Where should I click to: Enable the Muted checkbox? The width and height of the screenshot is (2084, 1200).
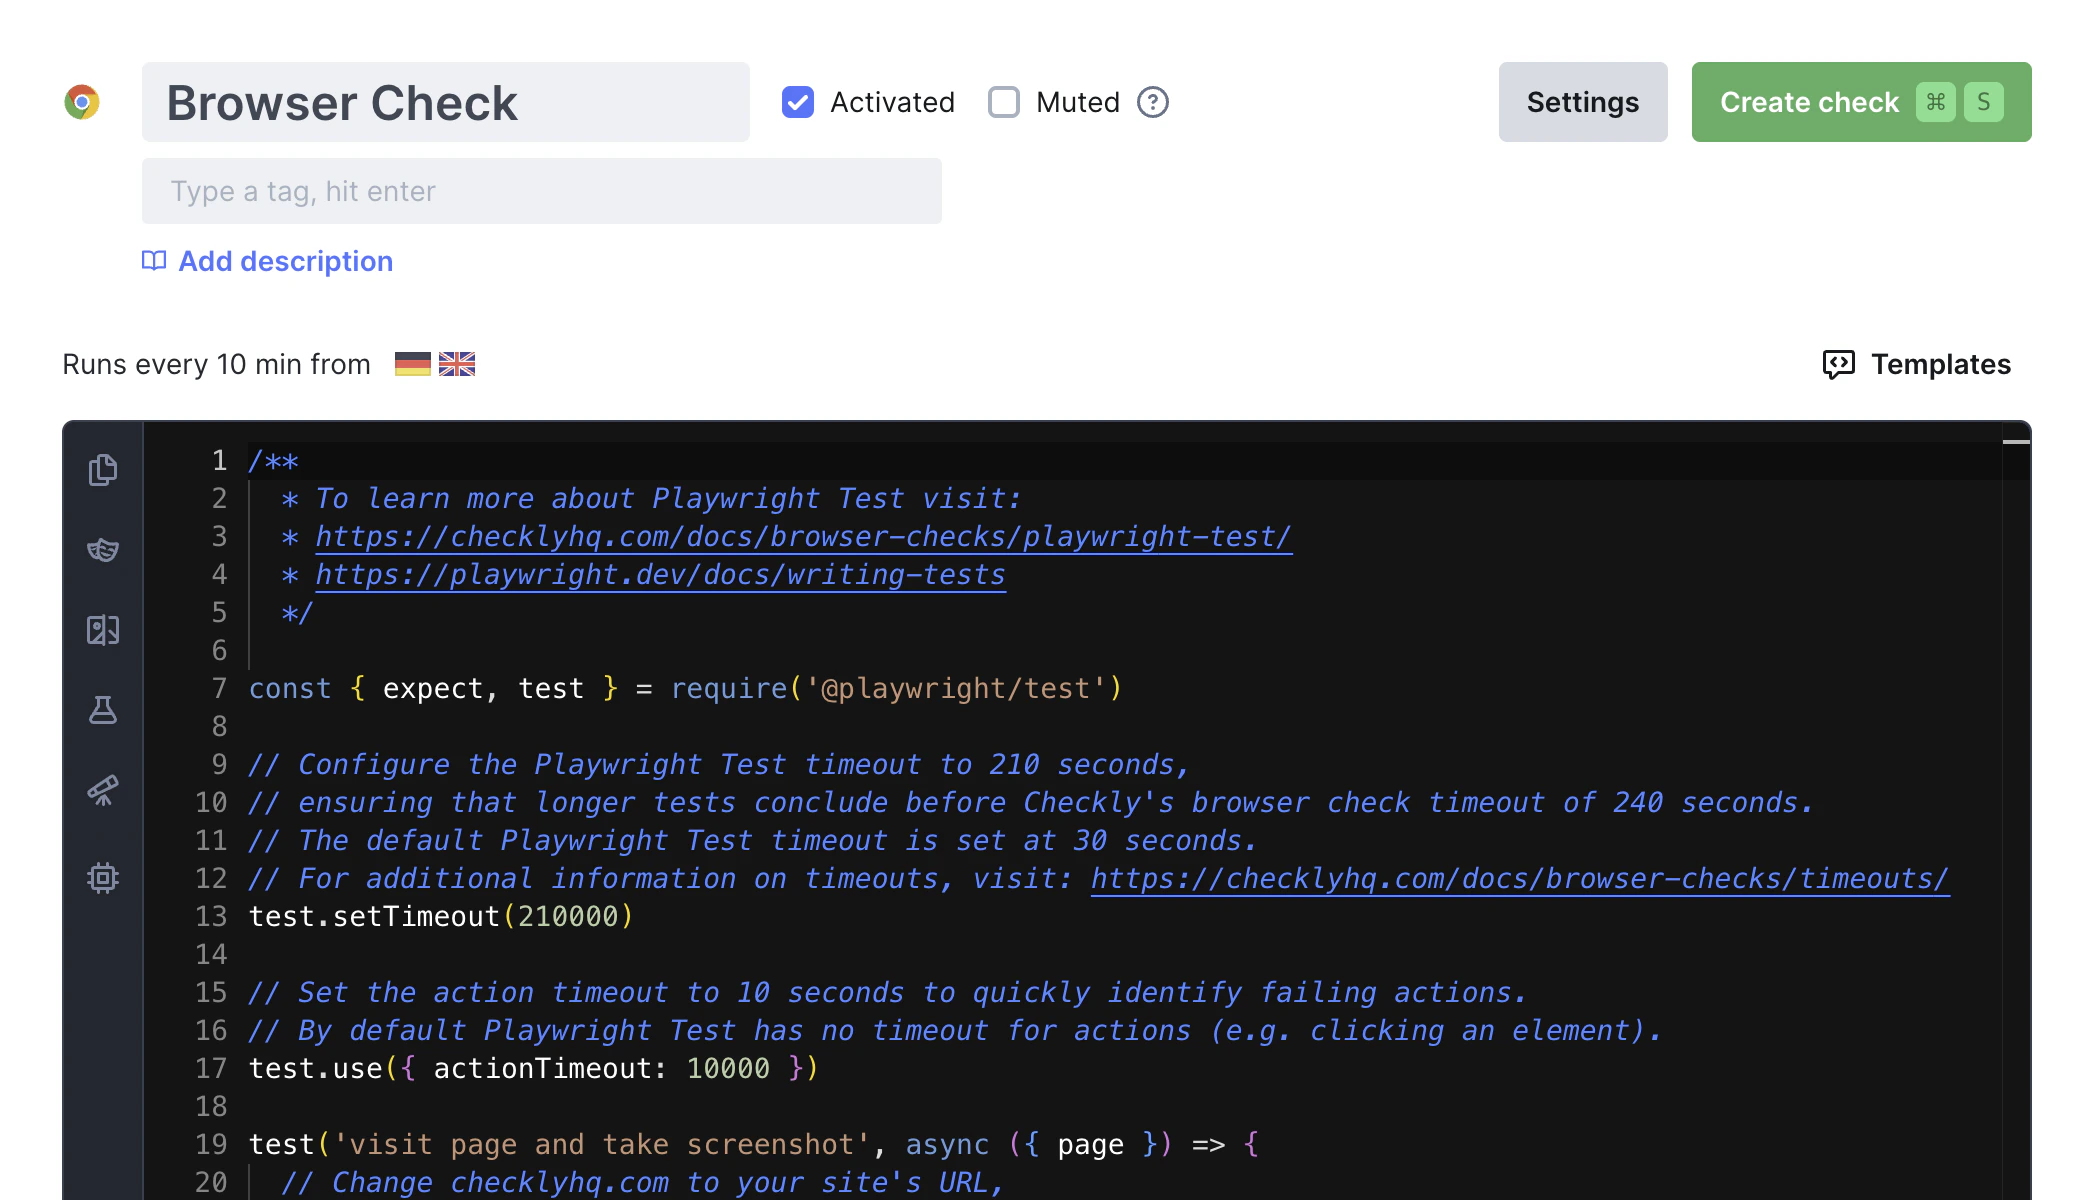point(1003,101)
